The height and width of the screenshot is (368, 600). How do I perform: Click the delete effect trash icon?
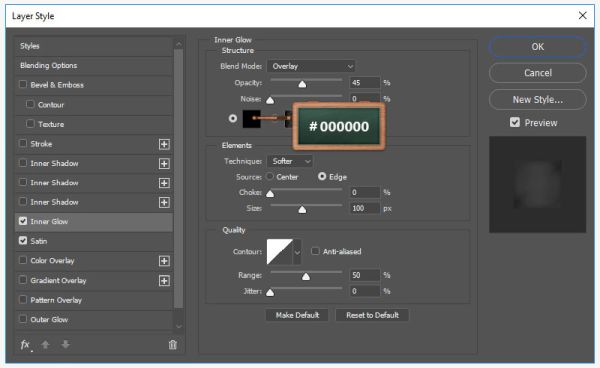pyautogui.click(x=173, y=345)
